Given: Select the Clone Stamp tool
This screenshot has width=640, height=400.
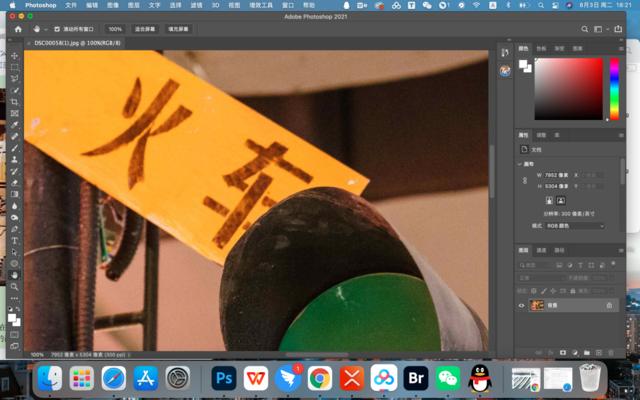Looking at the screenshot, I should pyautogui.click(x=14, y=160).
